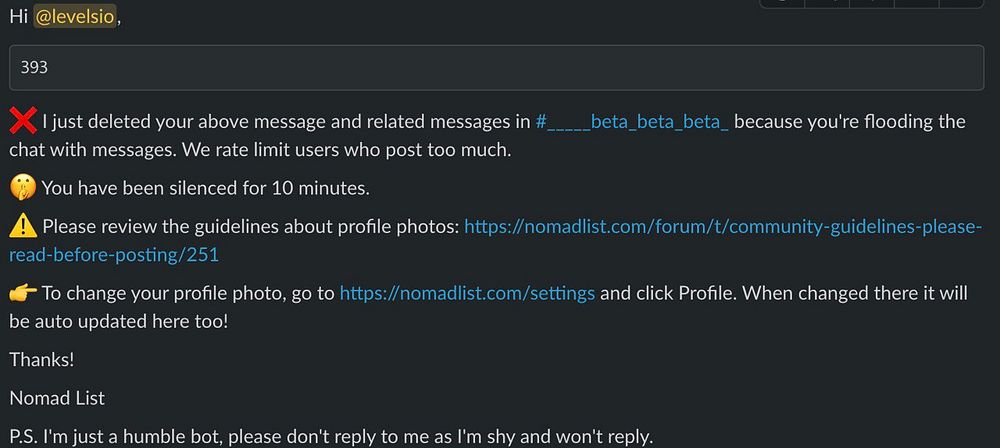Click the 'Nomad List' signature text
Viewport: 1000px width, 448px height.
pos(57,398)
